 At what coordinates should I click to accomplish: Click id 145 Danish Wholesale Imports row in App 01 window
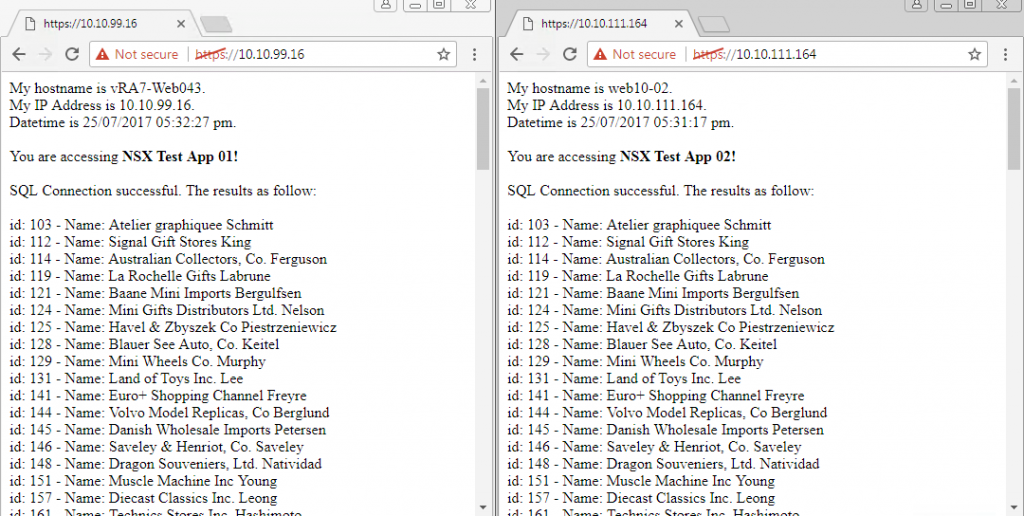click(x=167, y=430)
